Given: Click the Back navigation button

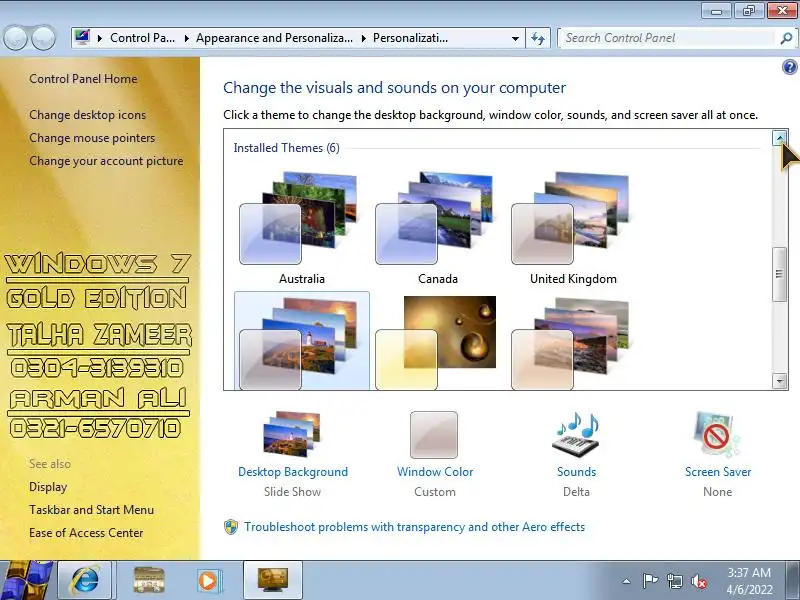Looking at the screenshot, I should tap(15, 38).
